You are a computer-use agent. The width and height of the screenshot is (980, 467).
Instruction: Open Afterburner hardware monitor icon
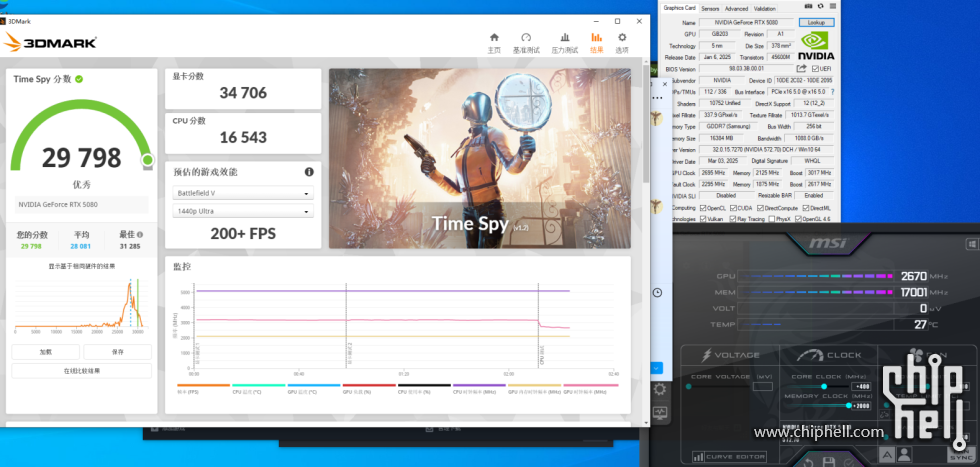point(659,413)
